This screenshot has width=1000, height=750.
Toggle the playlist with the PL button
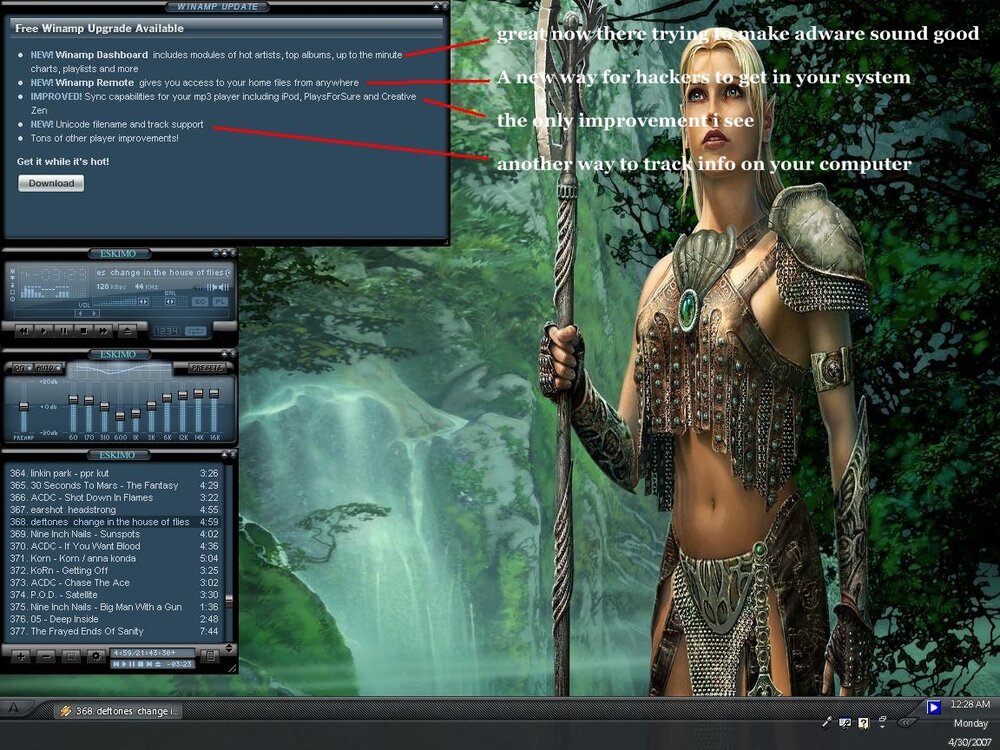220,302
